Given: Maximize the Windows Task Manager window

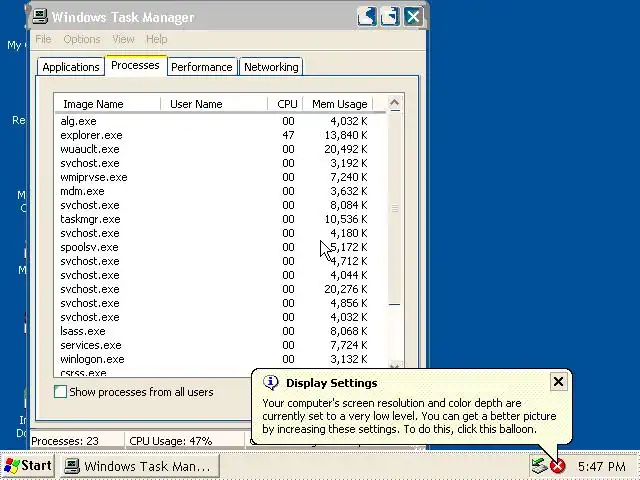Looking at the screenshot, I should (390, 17).
